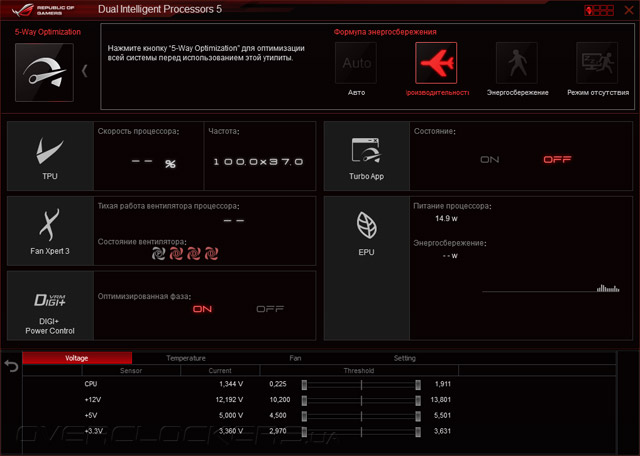The height and width of the screenshot is (456, 640).
Task: Open the Turbo App module
Action: pyautogui.click(x=367, y=156)
